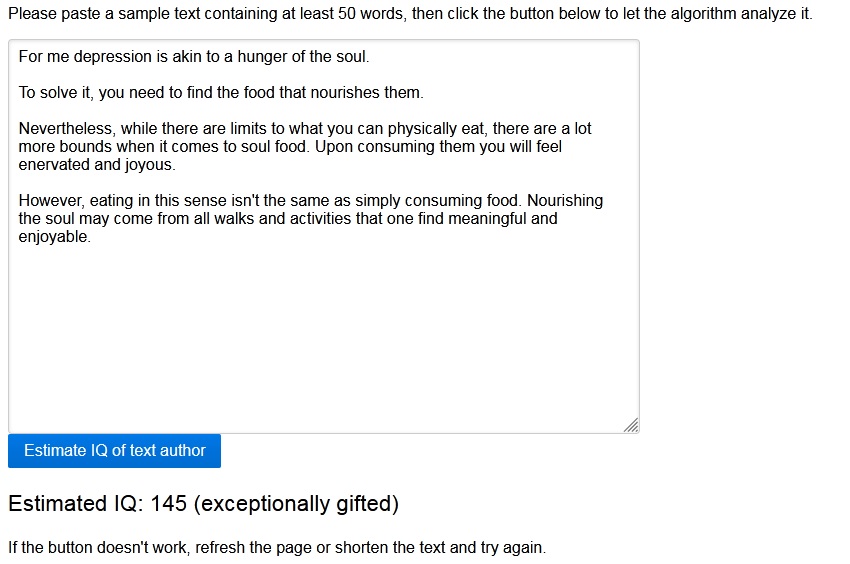Click the word "enervated" in the sample

click(x=54, y=165)
